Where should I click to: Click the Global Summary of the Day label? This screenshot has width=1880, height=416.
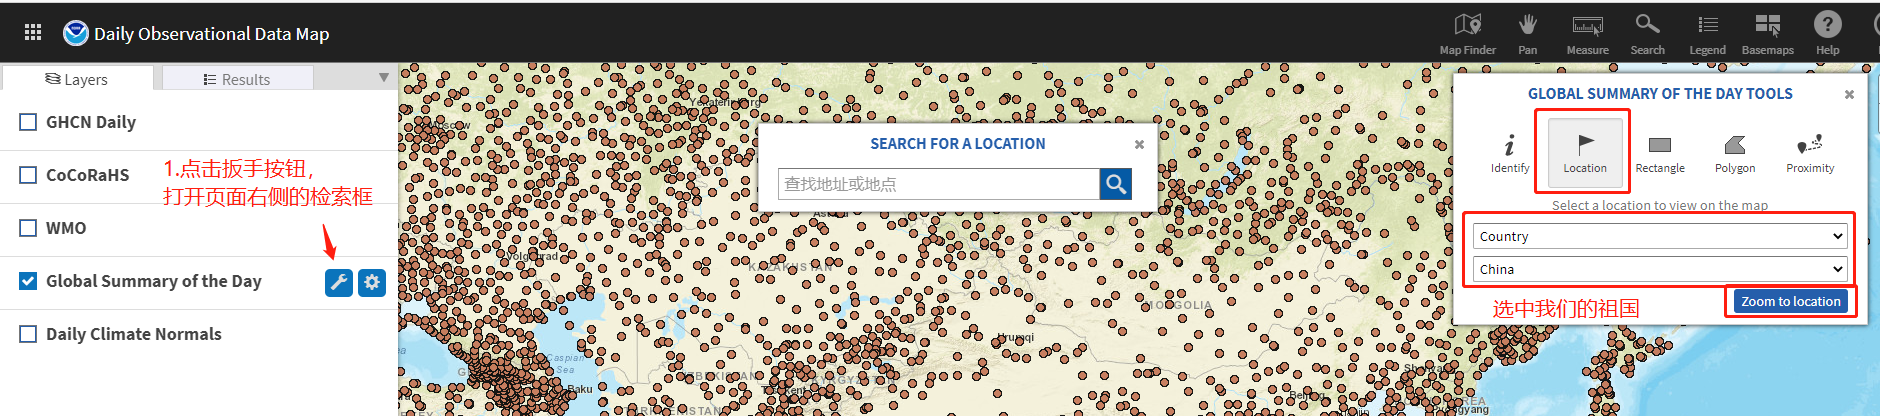click(x=154, y=281)
